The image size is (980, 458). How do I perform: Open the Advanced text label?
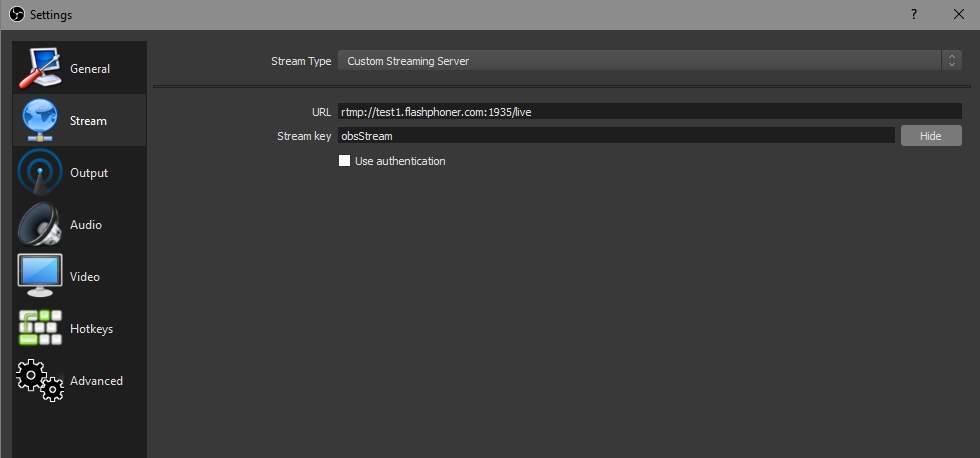(96, 381)
